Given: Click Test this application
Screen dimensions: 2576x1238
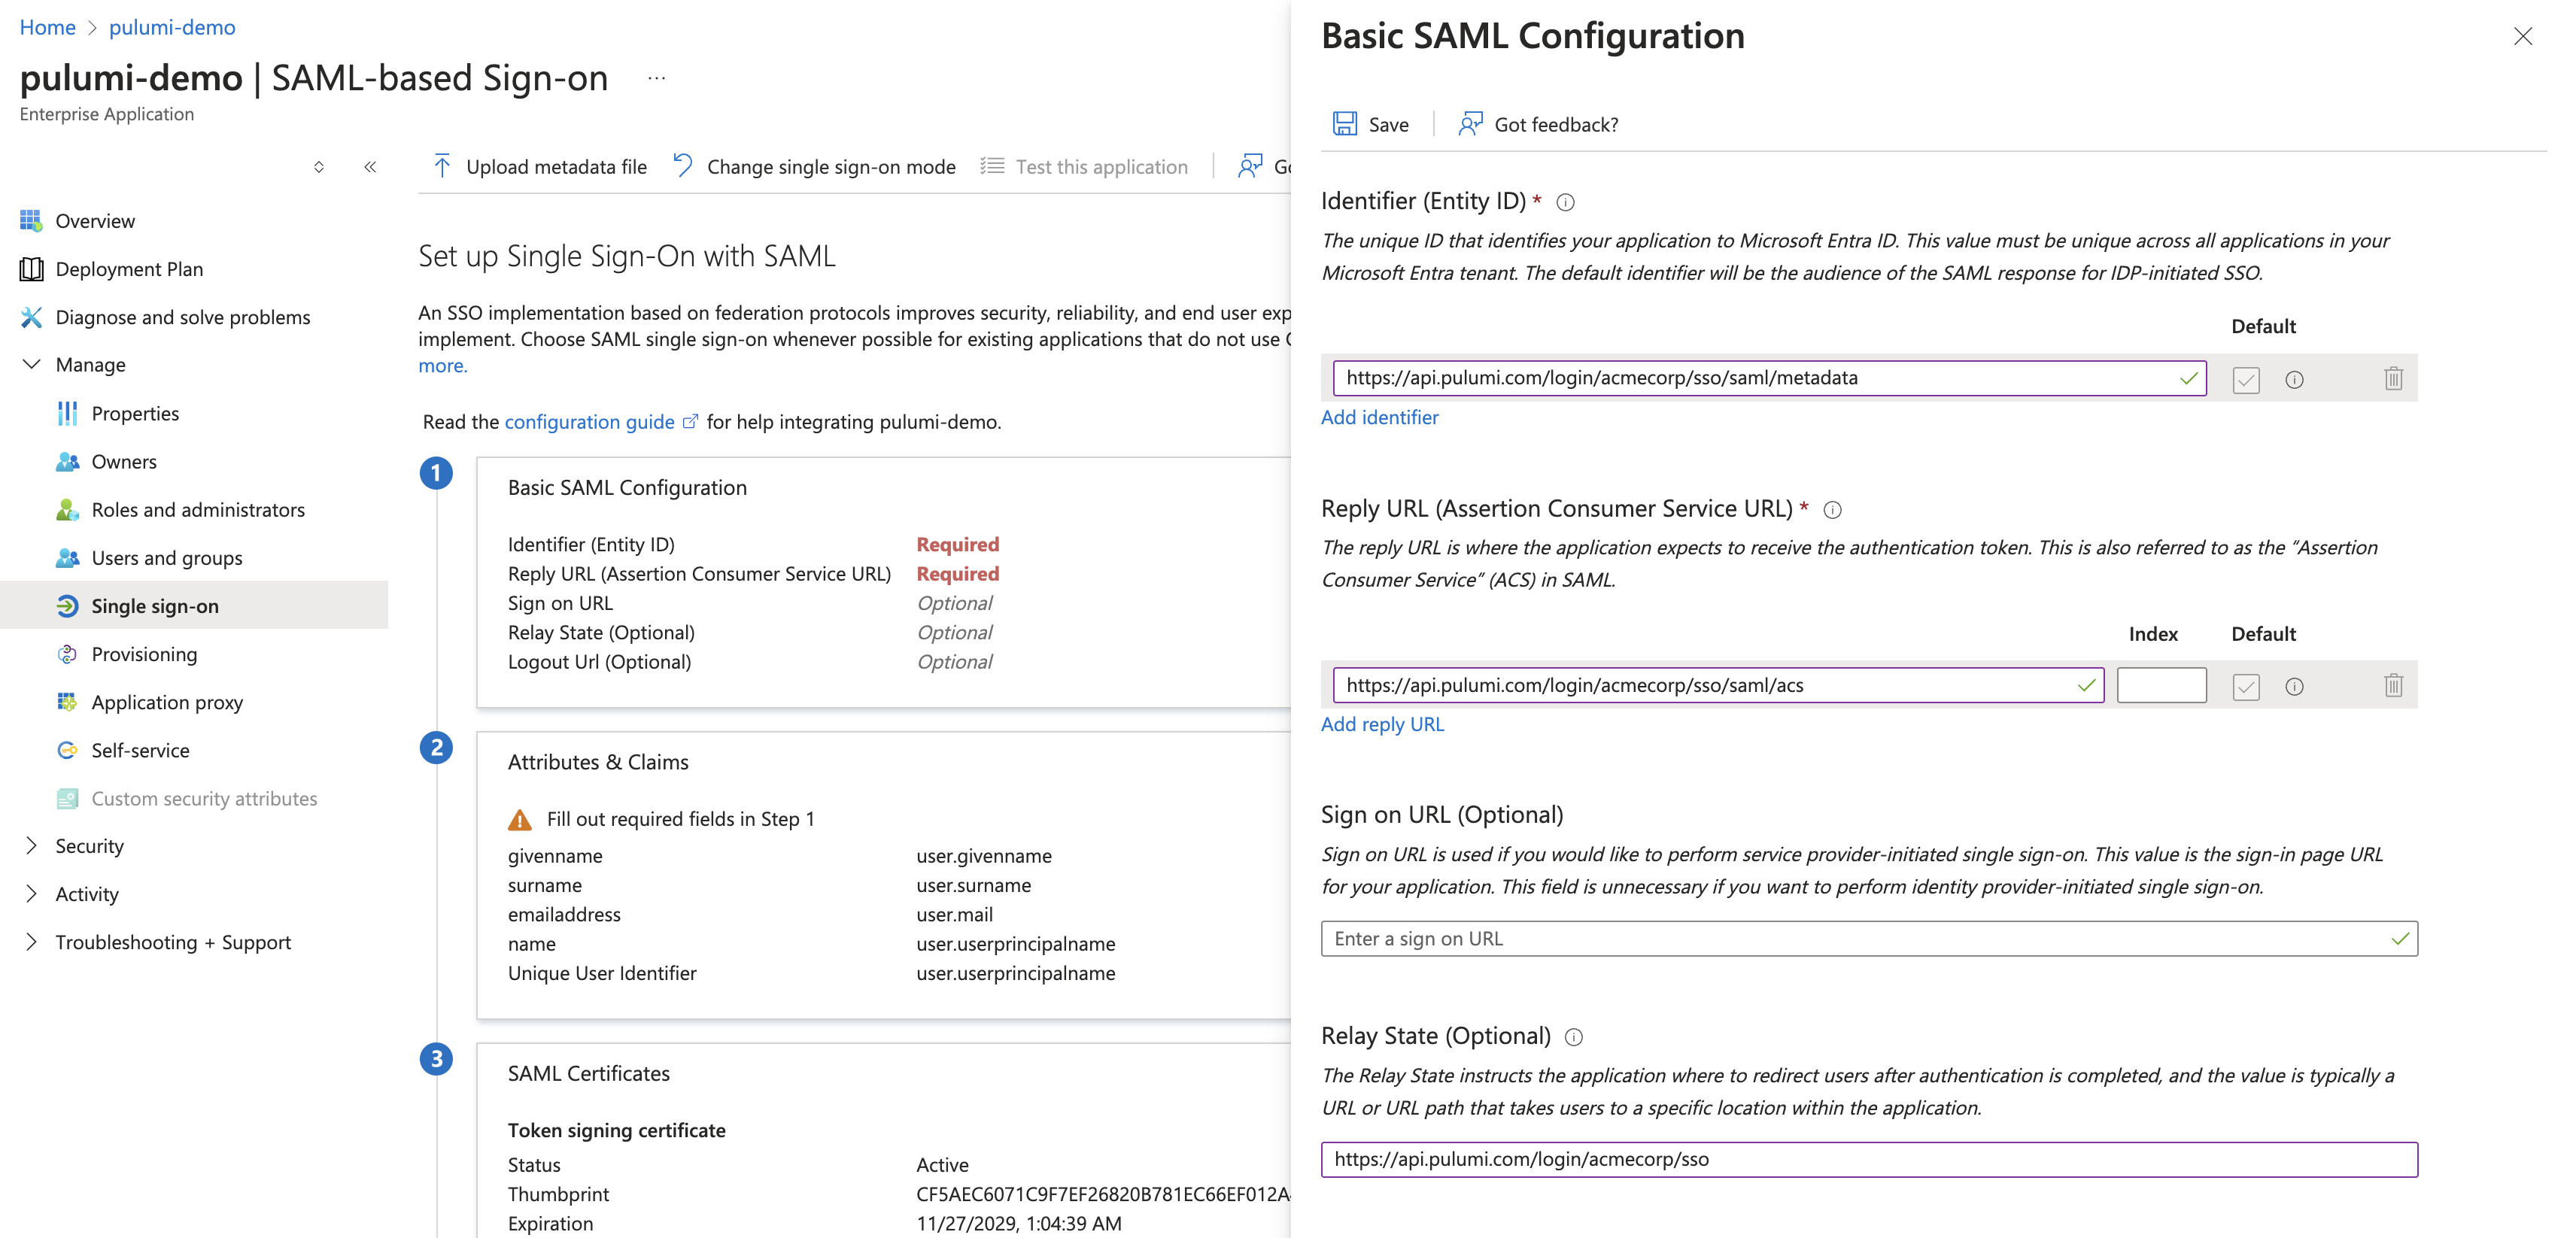Looking at the screenshot, I should [1084, 166].
